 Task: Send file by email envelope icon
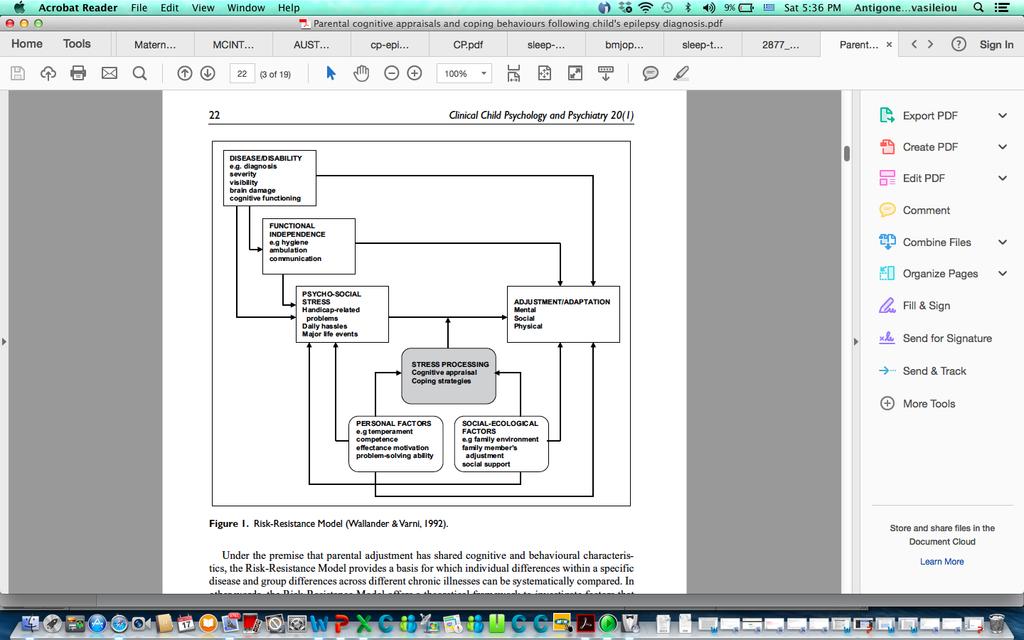pos(109,73)
